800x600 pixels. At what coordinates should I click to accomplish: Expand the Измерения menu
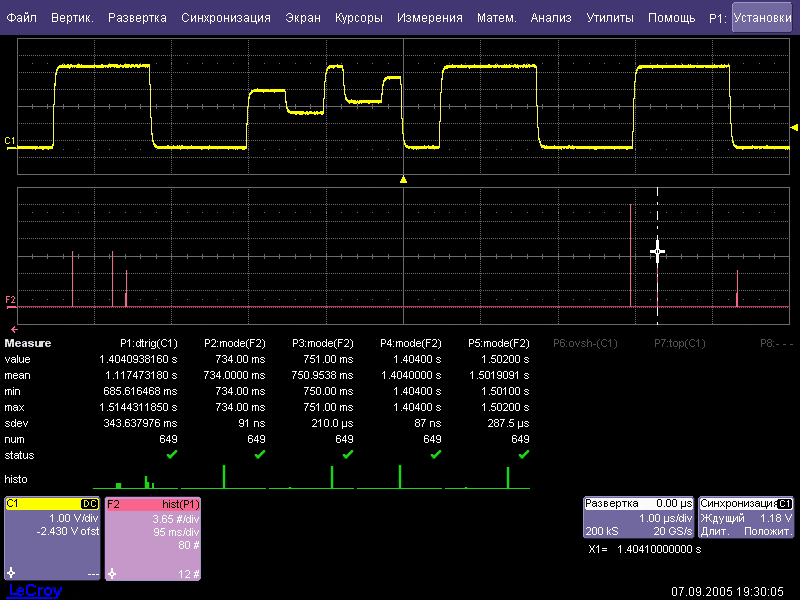point(429,18)
